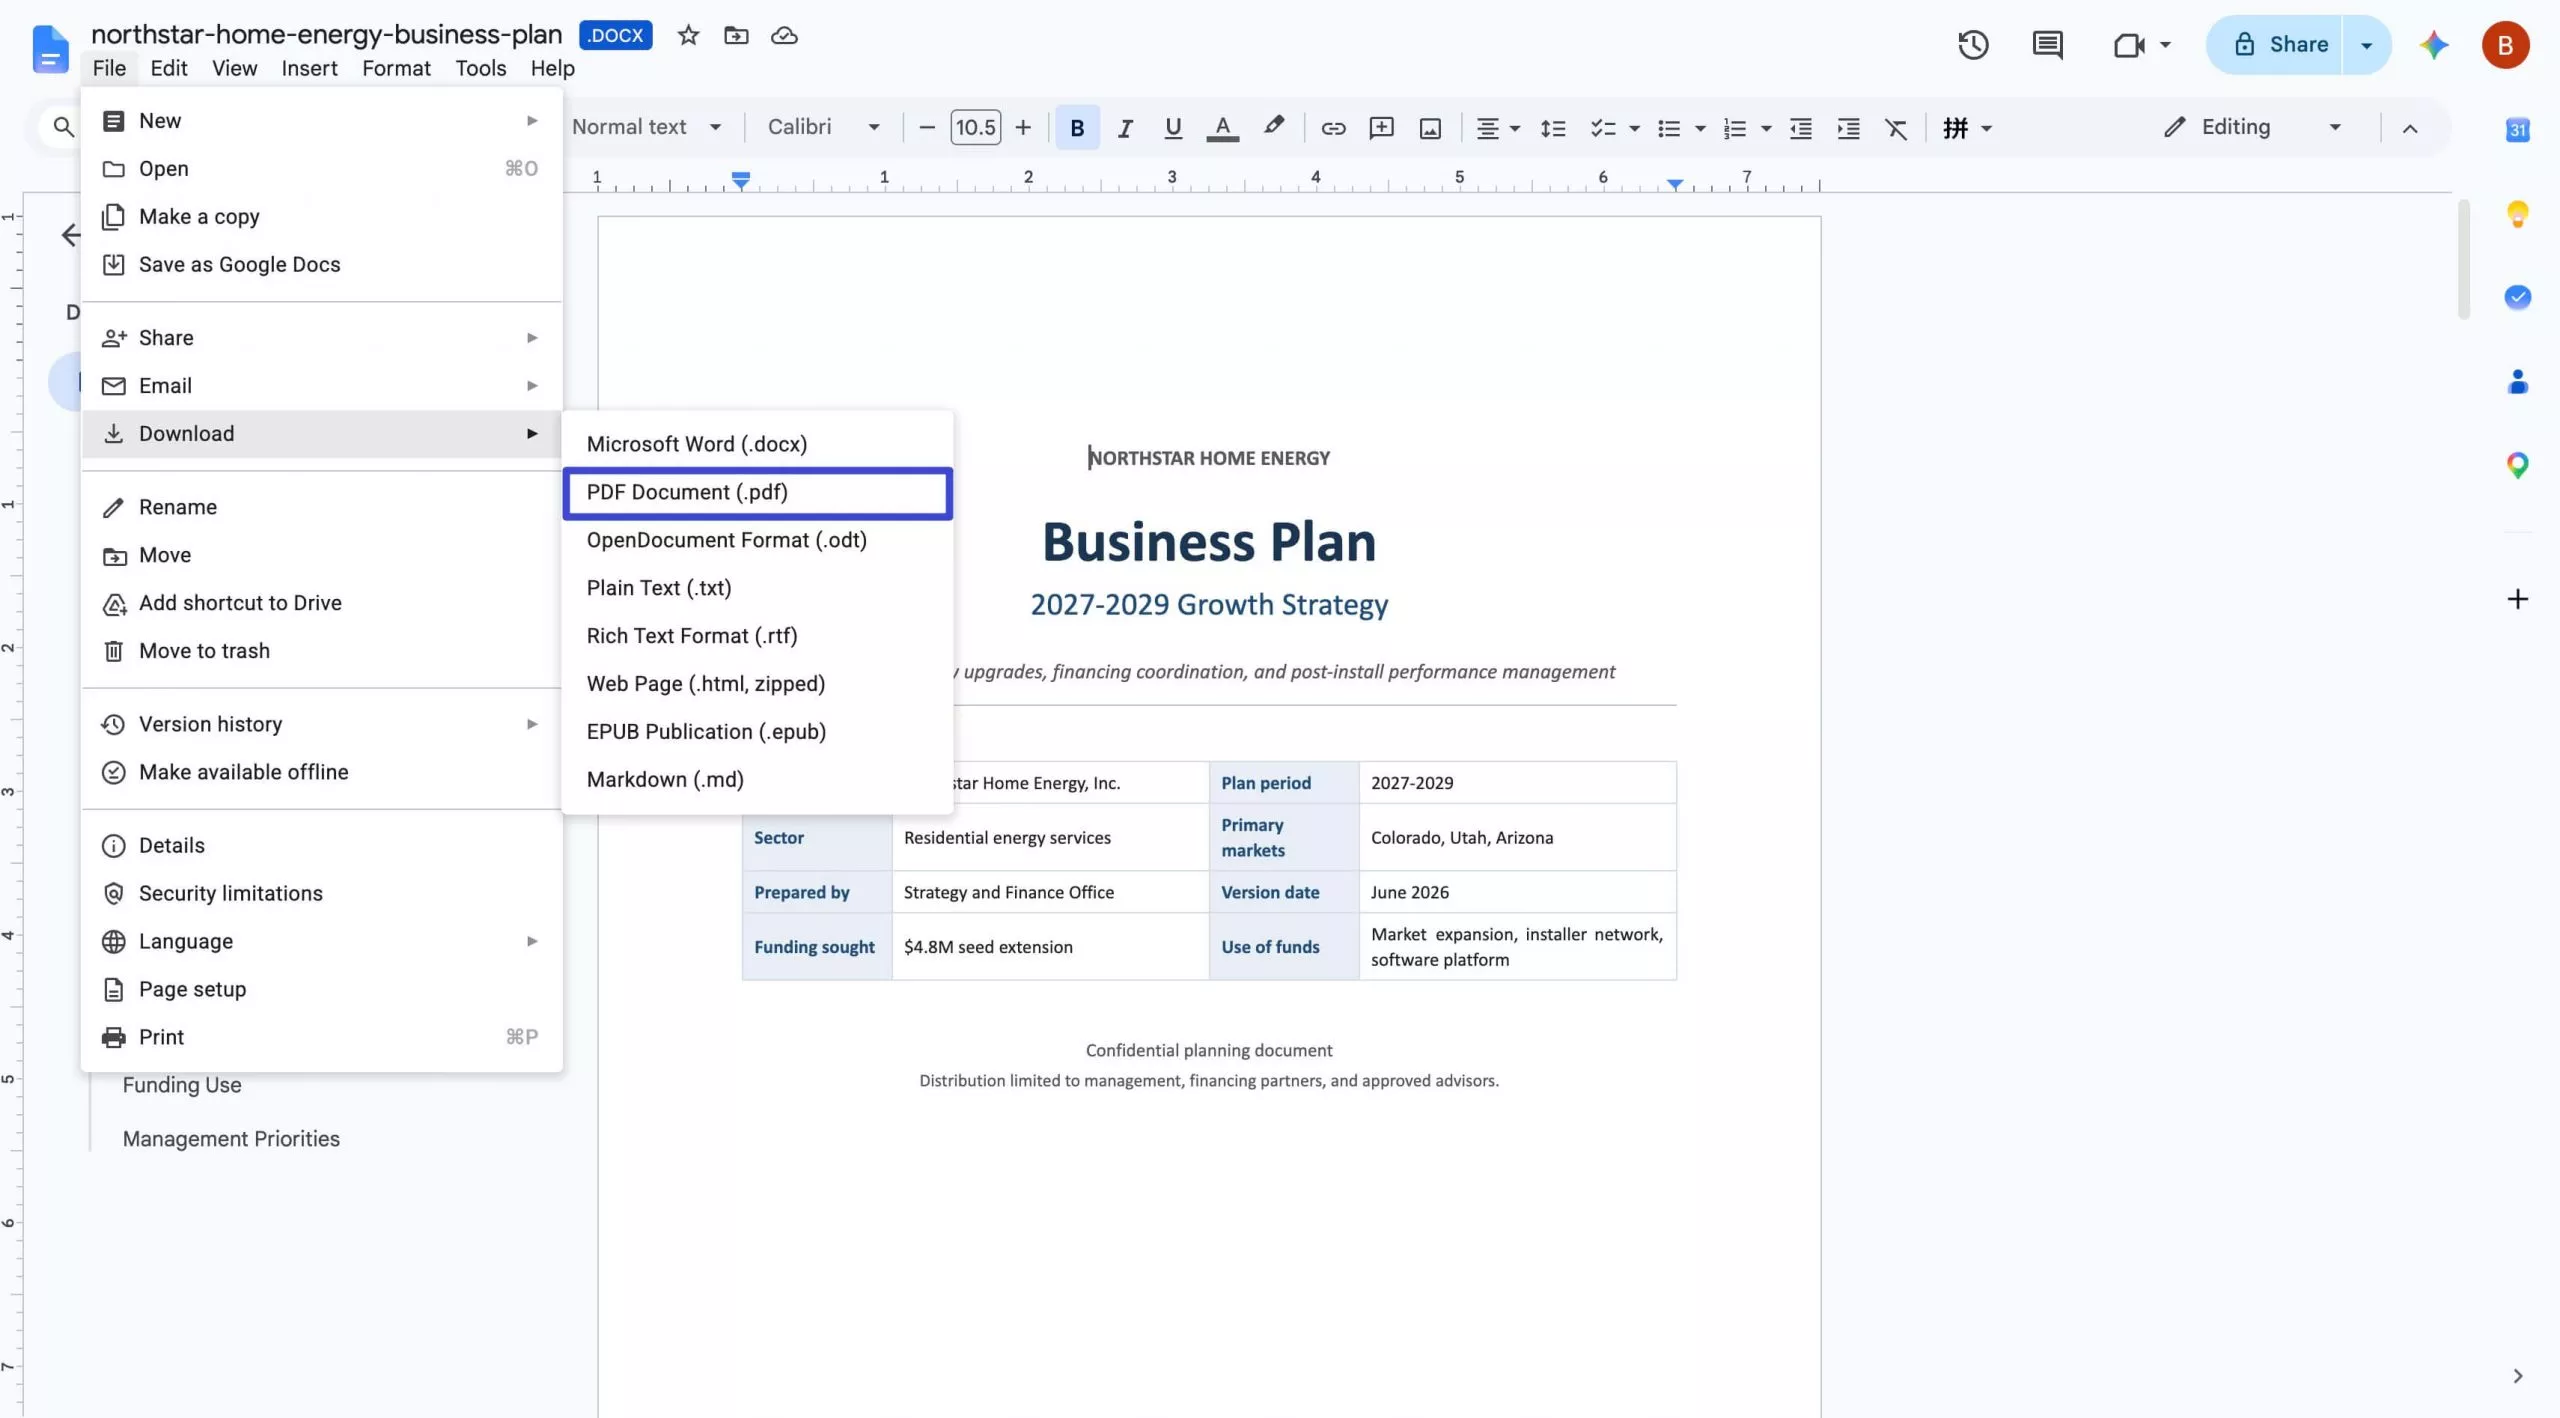Viewport: 2560px width, 1418px height.
Task: Increase the font size with plus
Action: click(1023, 128)
